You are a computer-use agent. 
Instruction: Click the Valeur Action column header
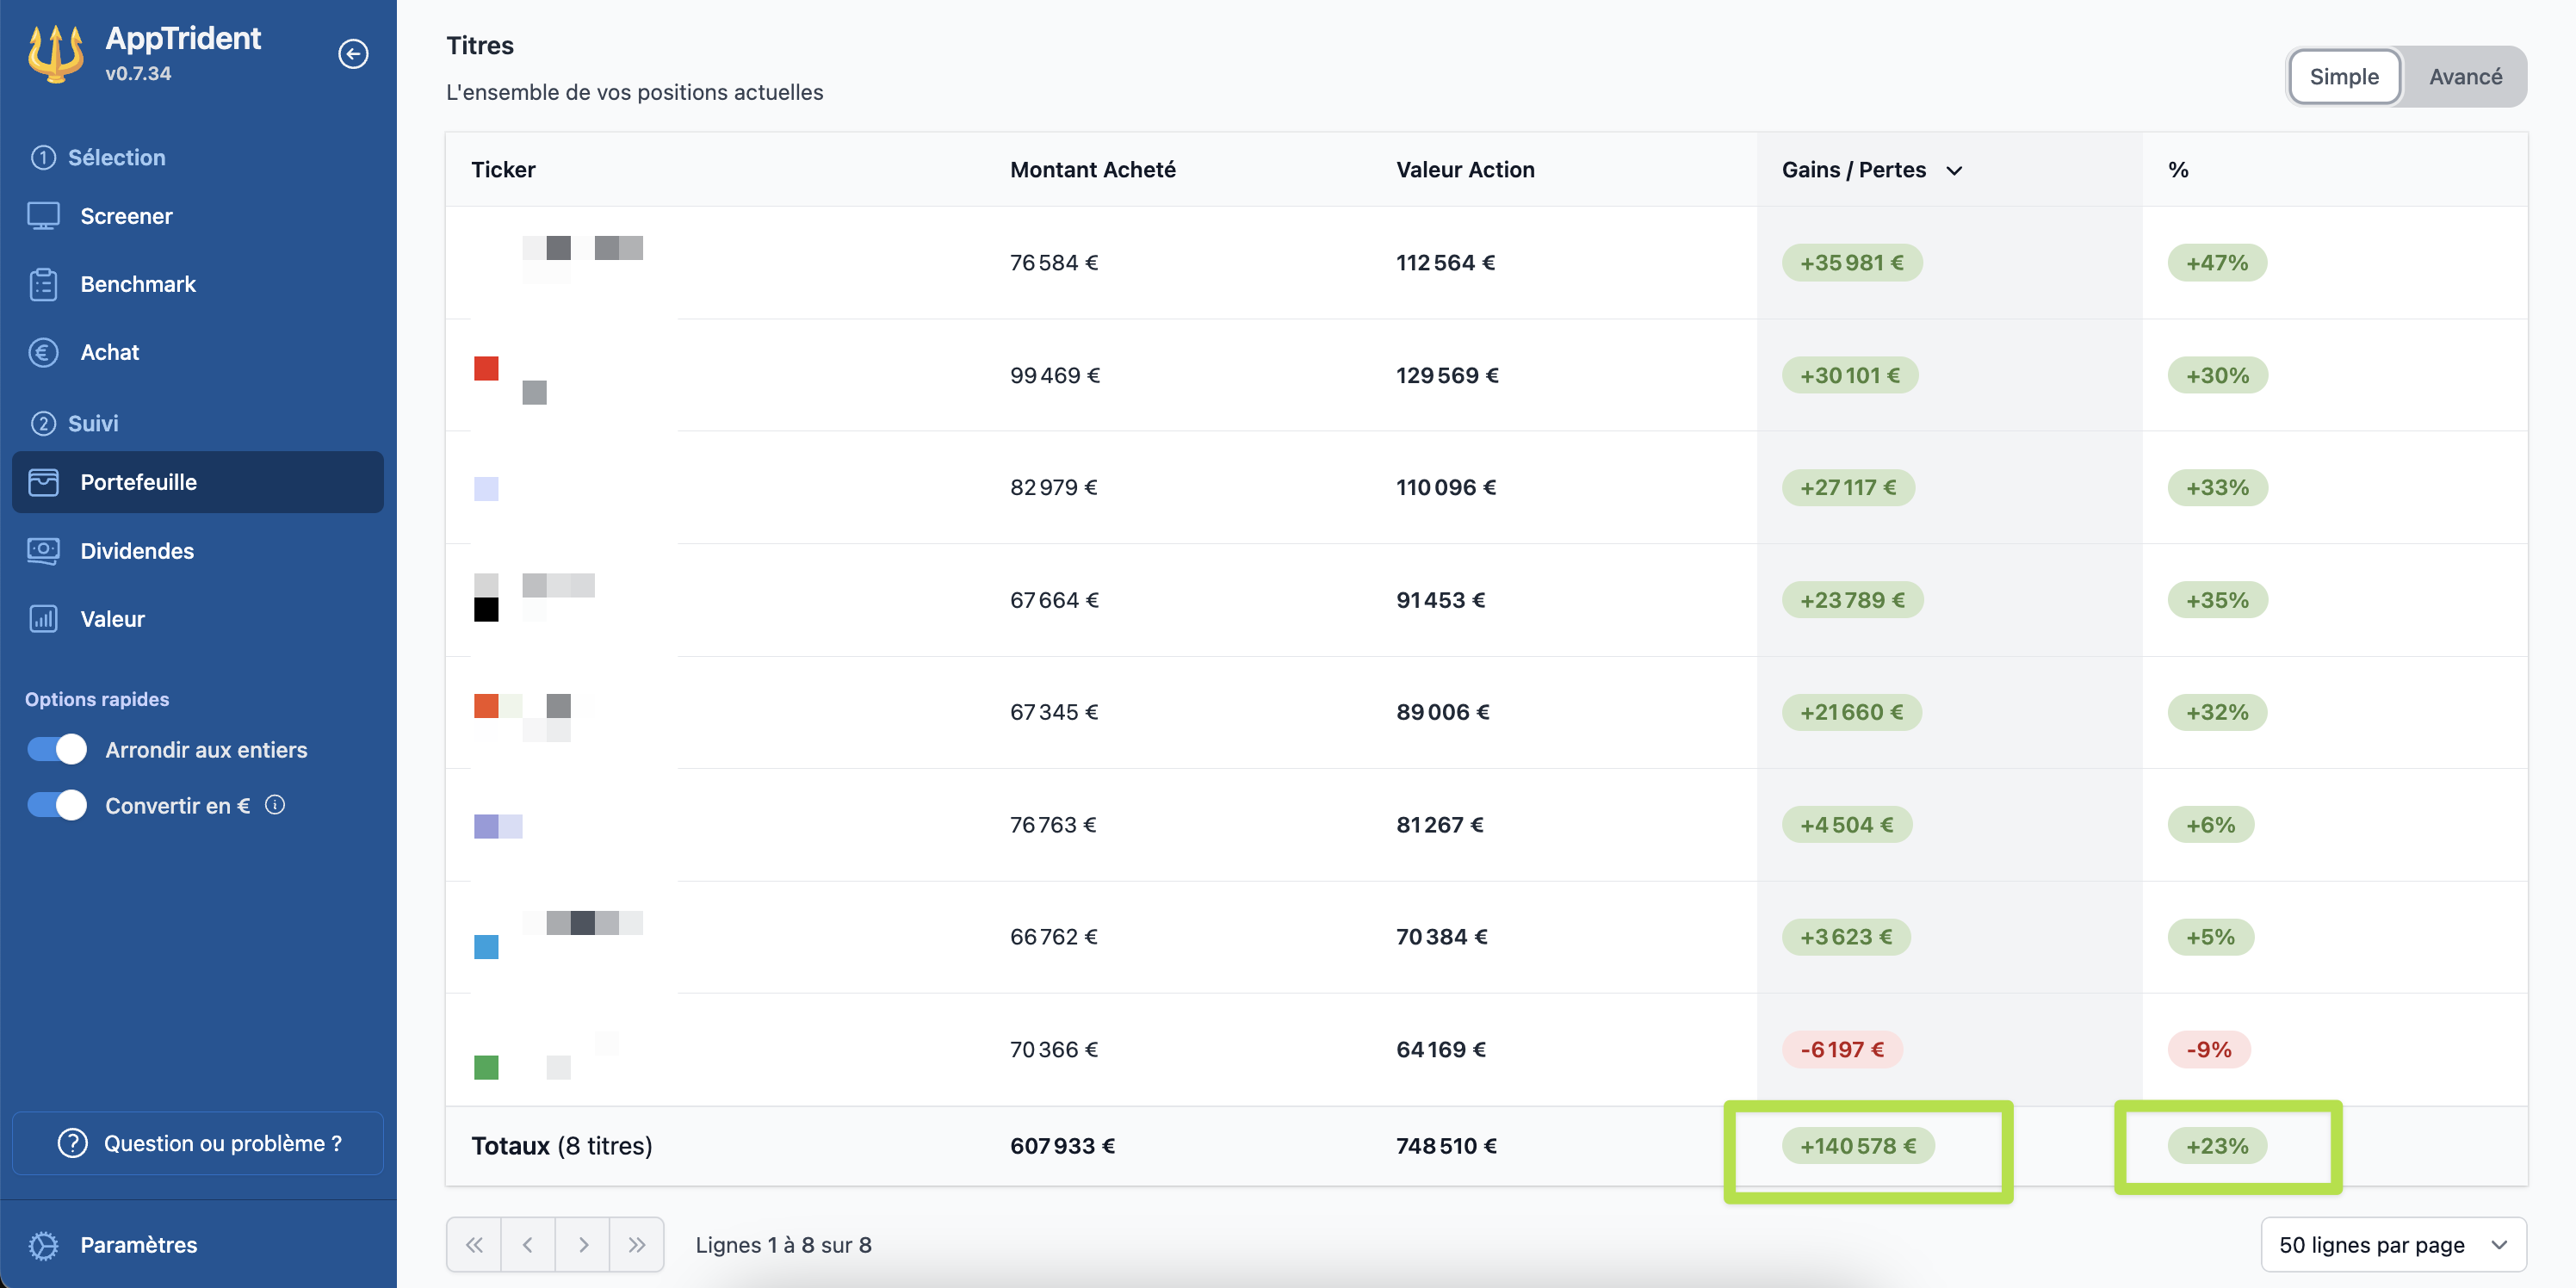pos(1465,170)
